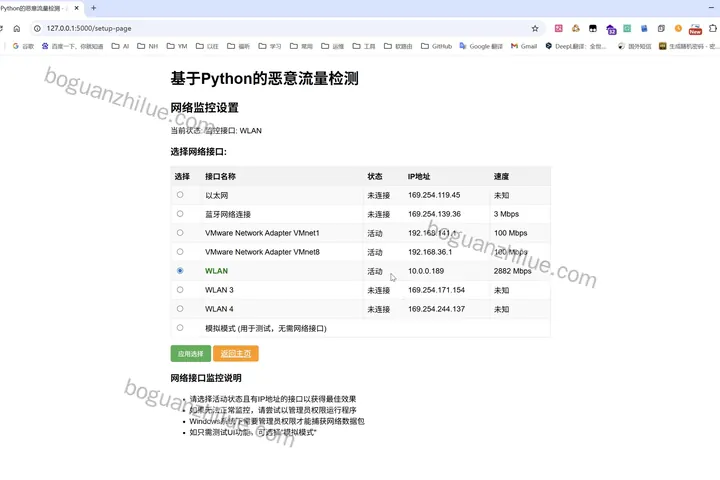
Task: Open the 百度一下 bookmark
Action: [x=73, y=46]
